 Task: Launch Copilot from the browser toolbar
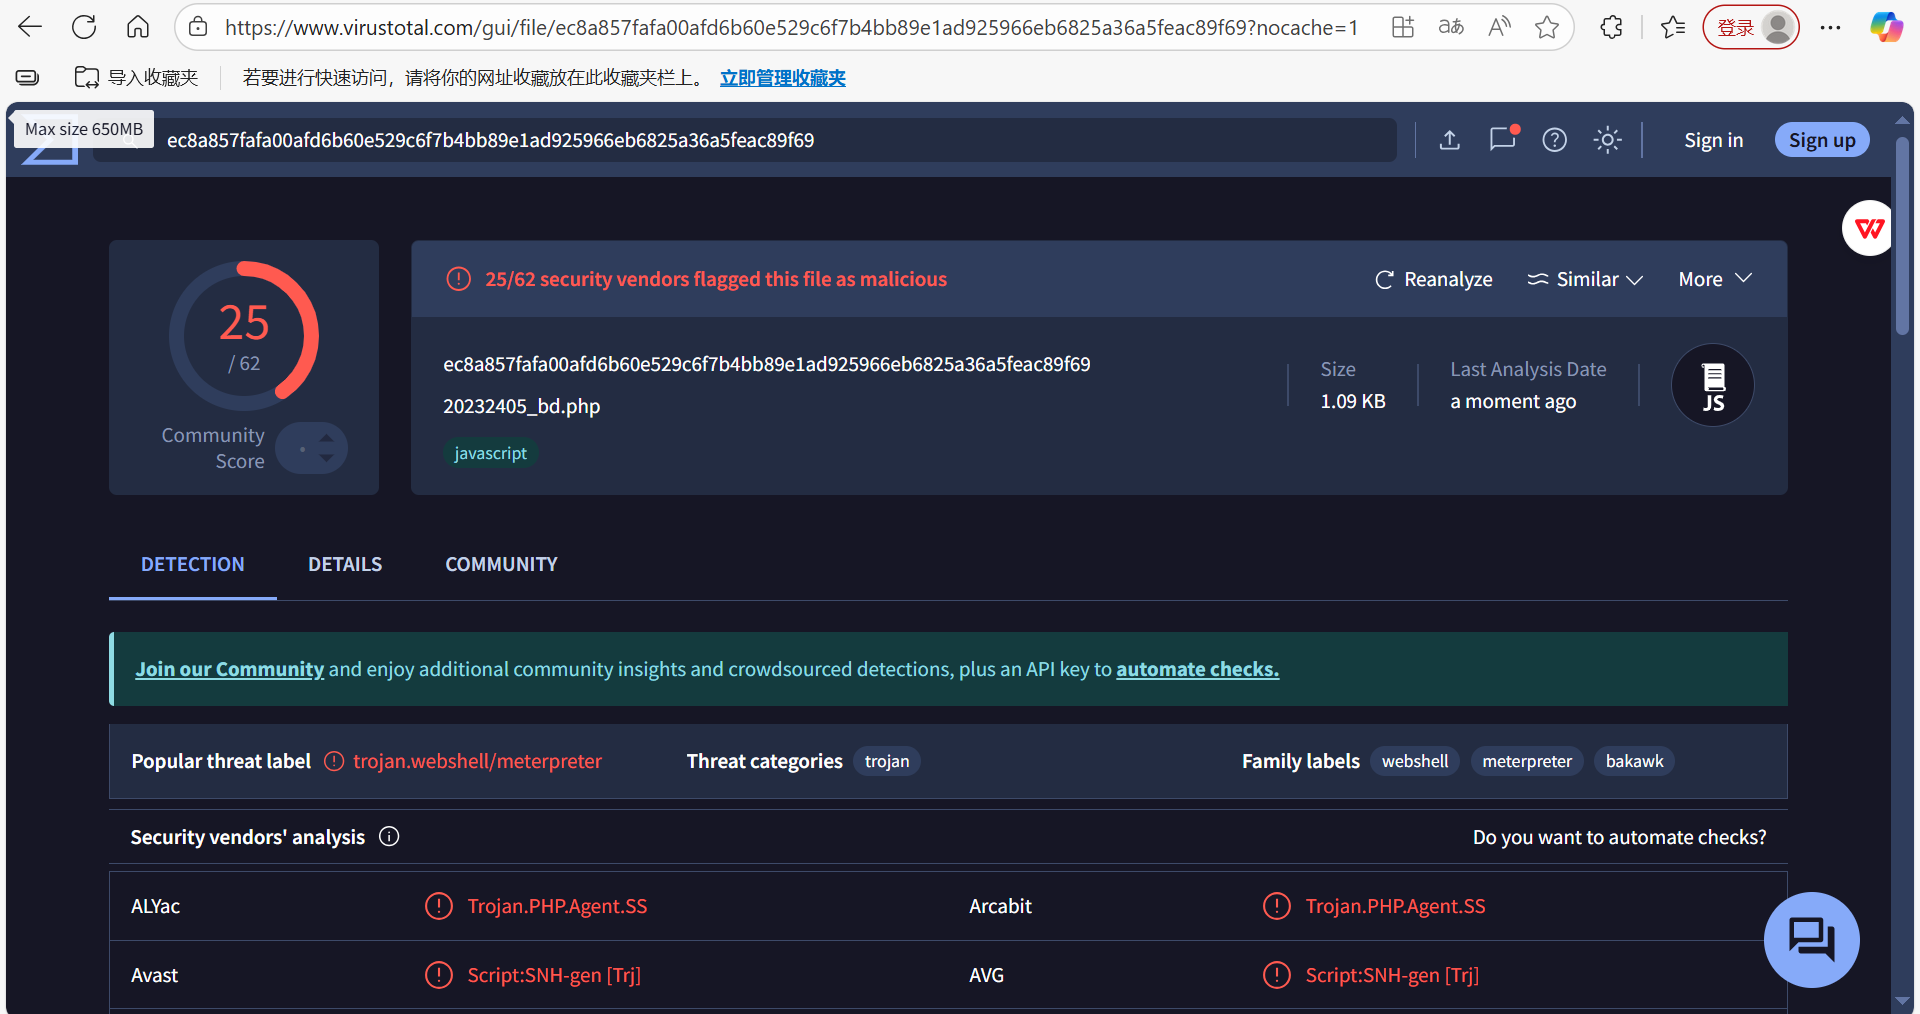[x=1887, y=27]
